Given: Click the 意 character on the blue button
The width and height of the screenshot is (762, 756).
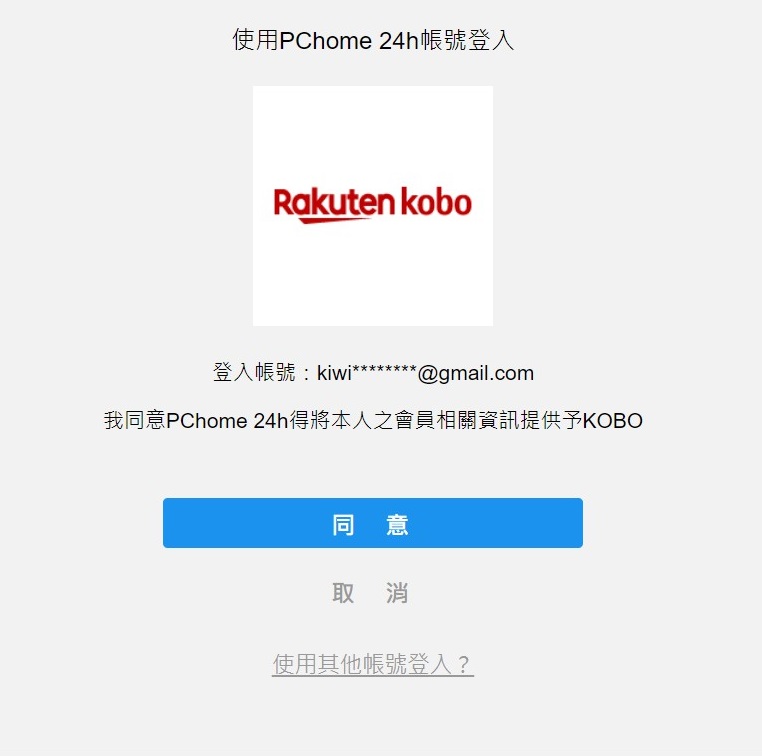Looking at the screenshot, I should [x=397, y=525].
